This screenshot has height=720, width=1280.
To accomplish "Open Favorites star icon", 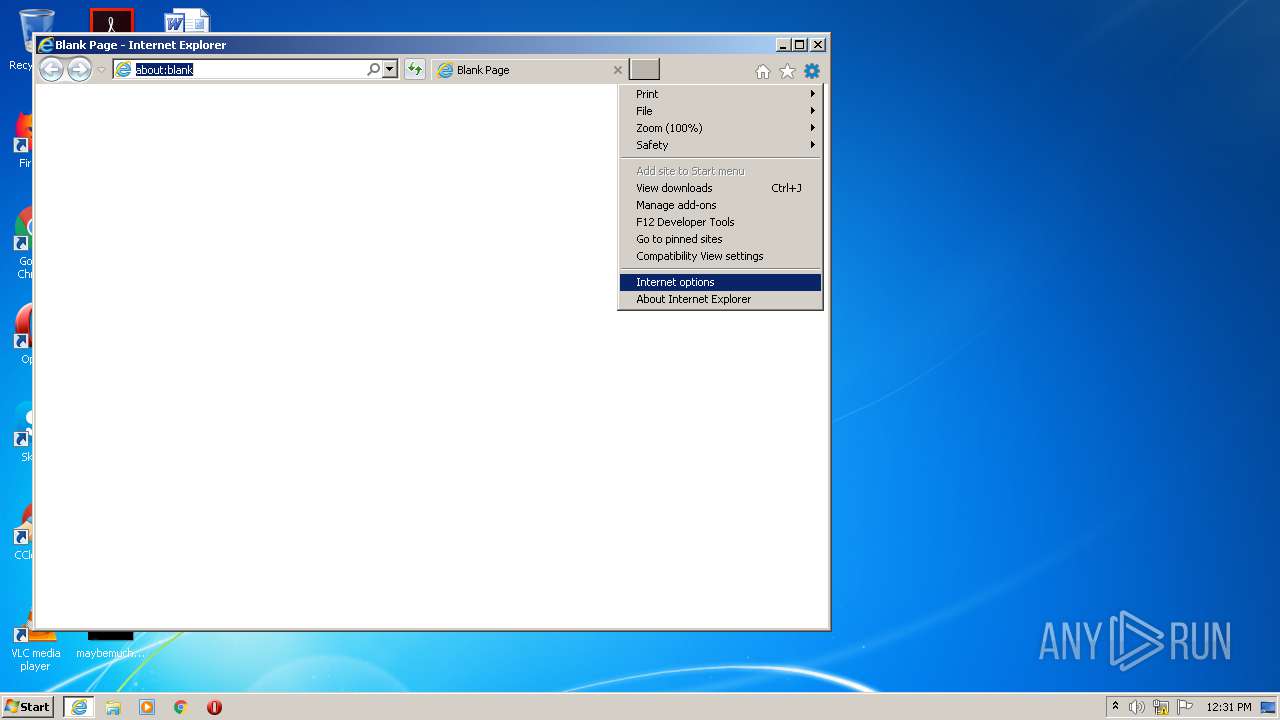I will coord(787,71).
